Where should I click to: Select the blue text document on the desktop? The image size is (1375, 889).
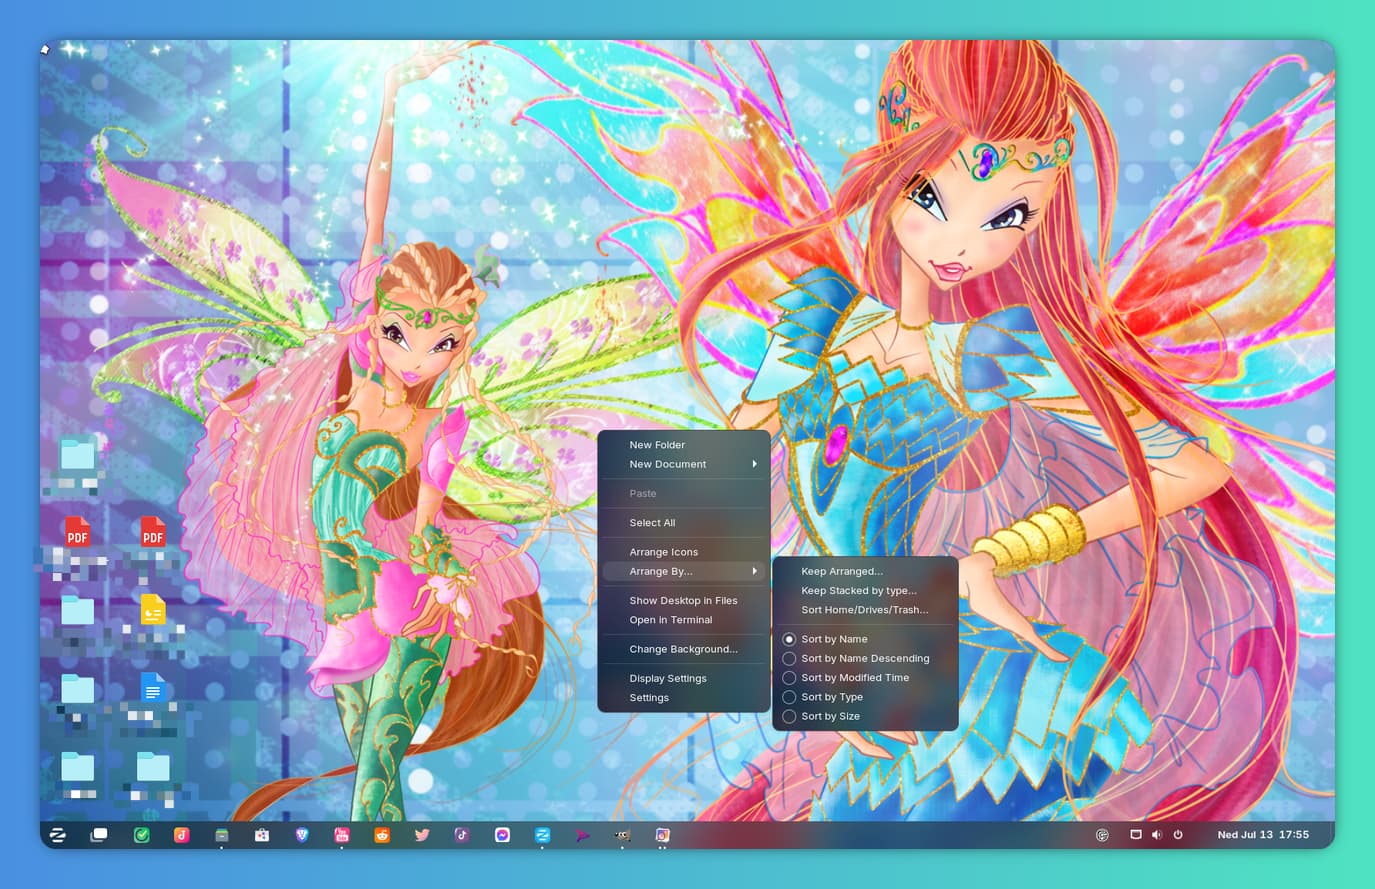pyautogui.click(x=153, y=687)
